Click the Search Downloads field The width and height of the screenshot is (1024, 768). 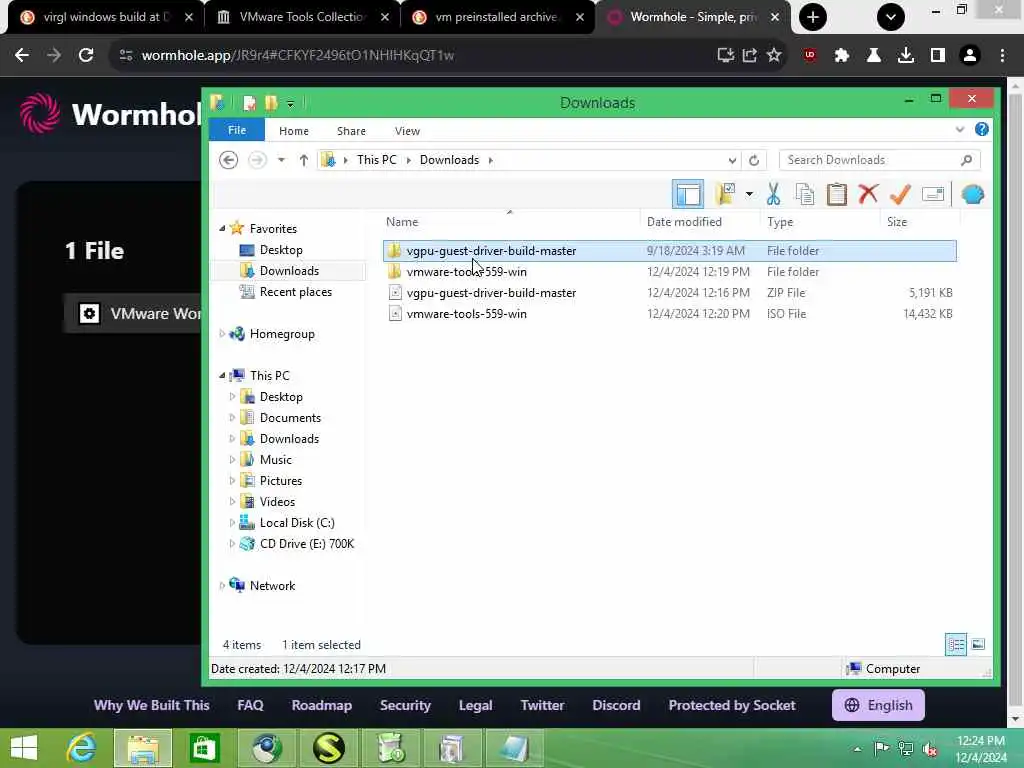click(879, 160)
